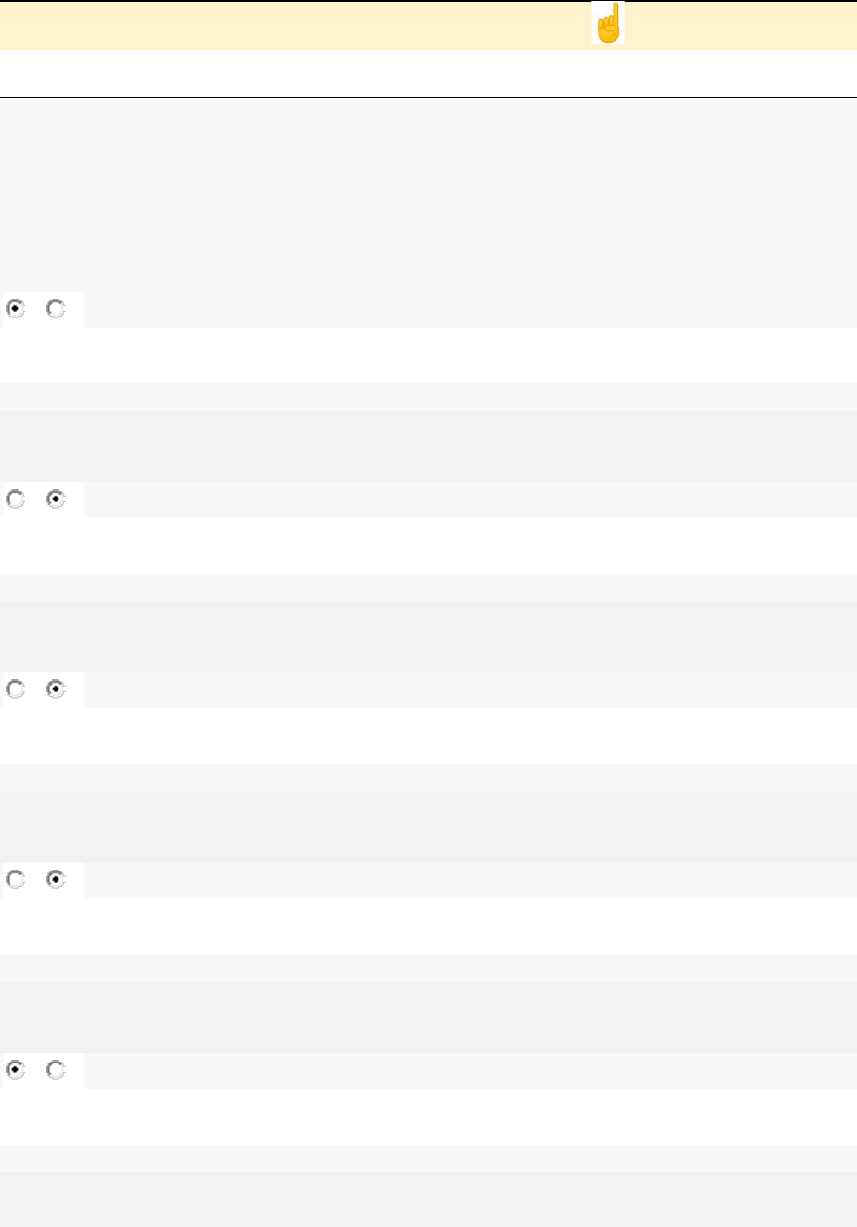This screenshot has width=857, height=1227.
Task: Choose the right radio button in fifth row
Action: pyautogui.click(x=56, y=1071)
